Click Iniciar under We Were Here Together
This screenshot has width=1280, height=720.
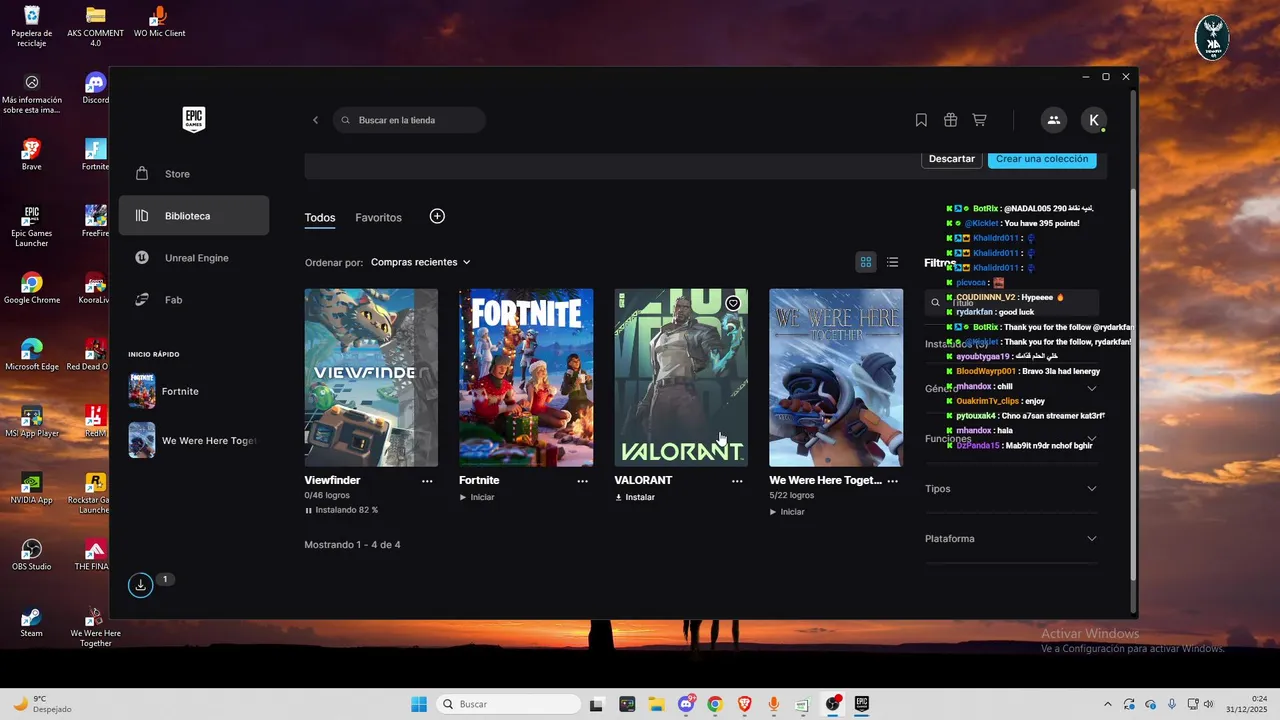787,512
